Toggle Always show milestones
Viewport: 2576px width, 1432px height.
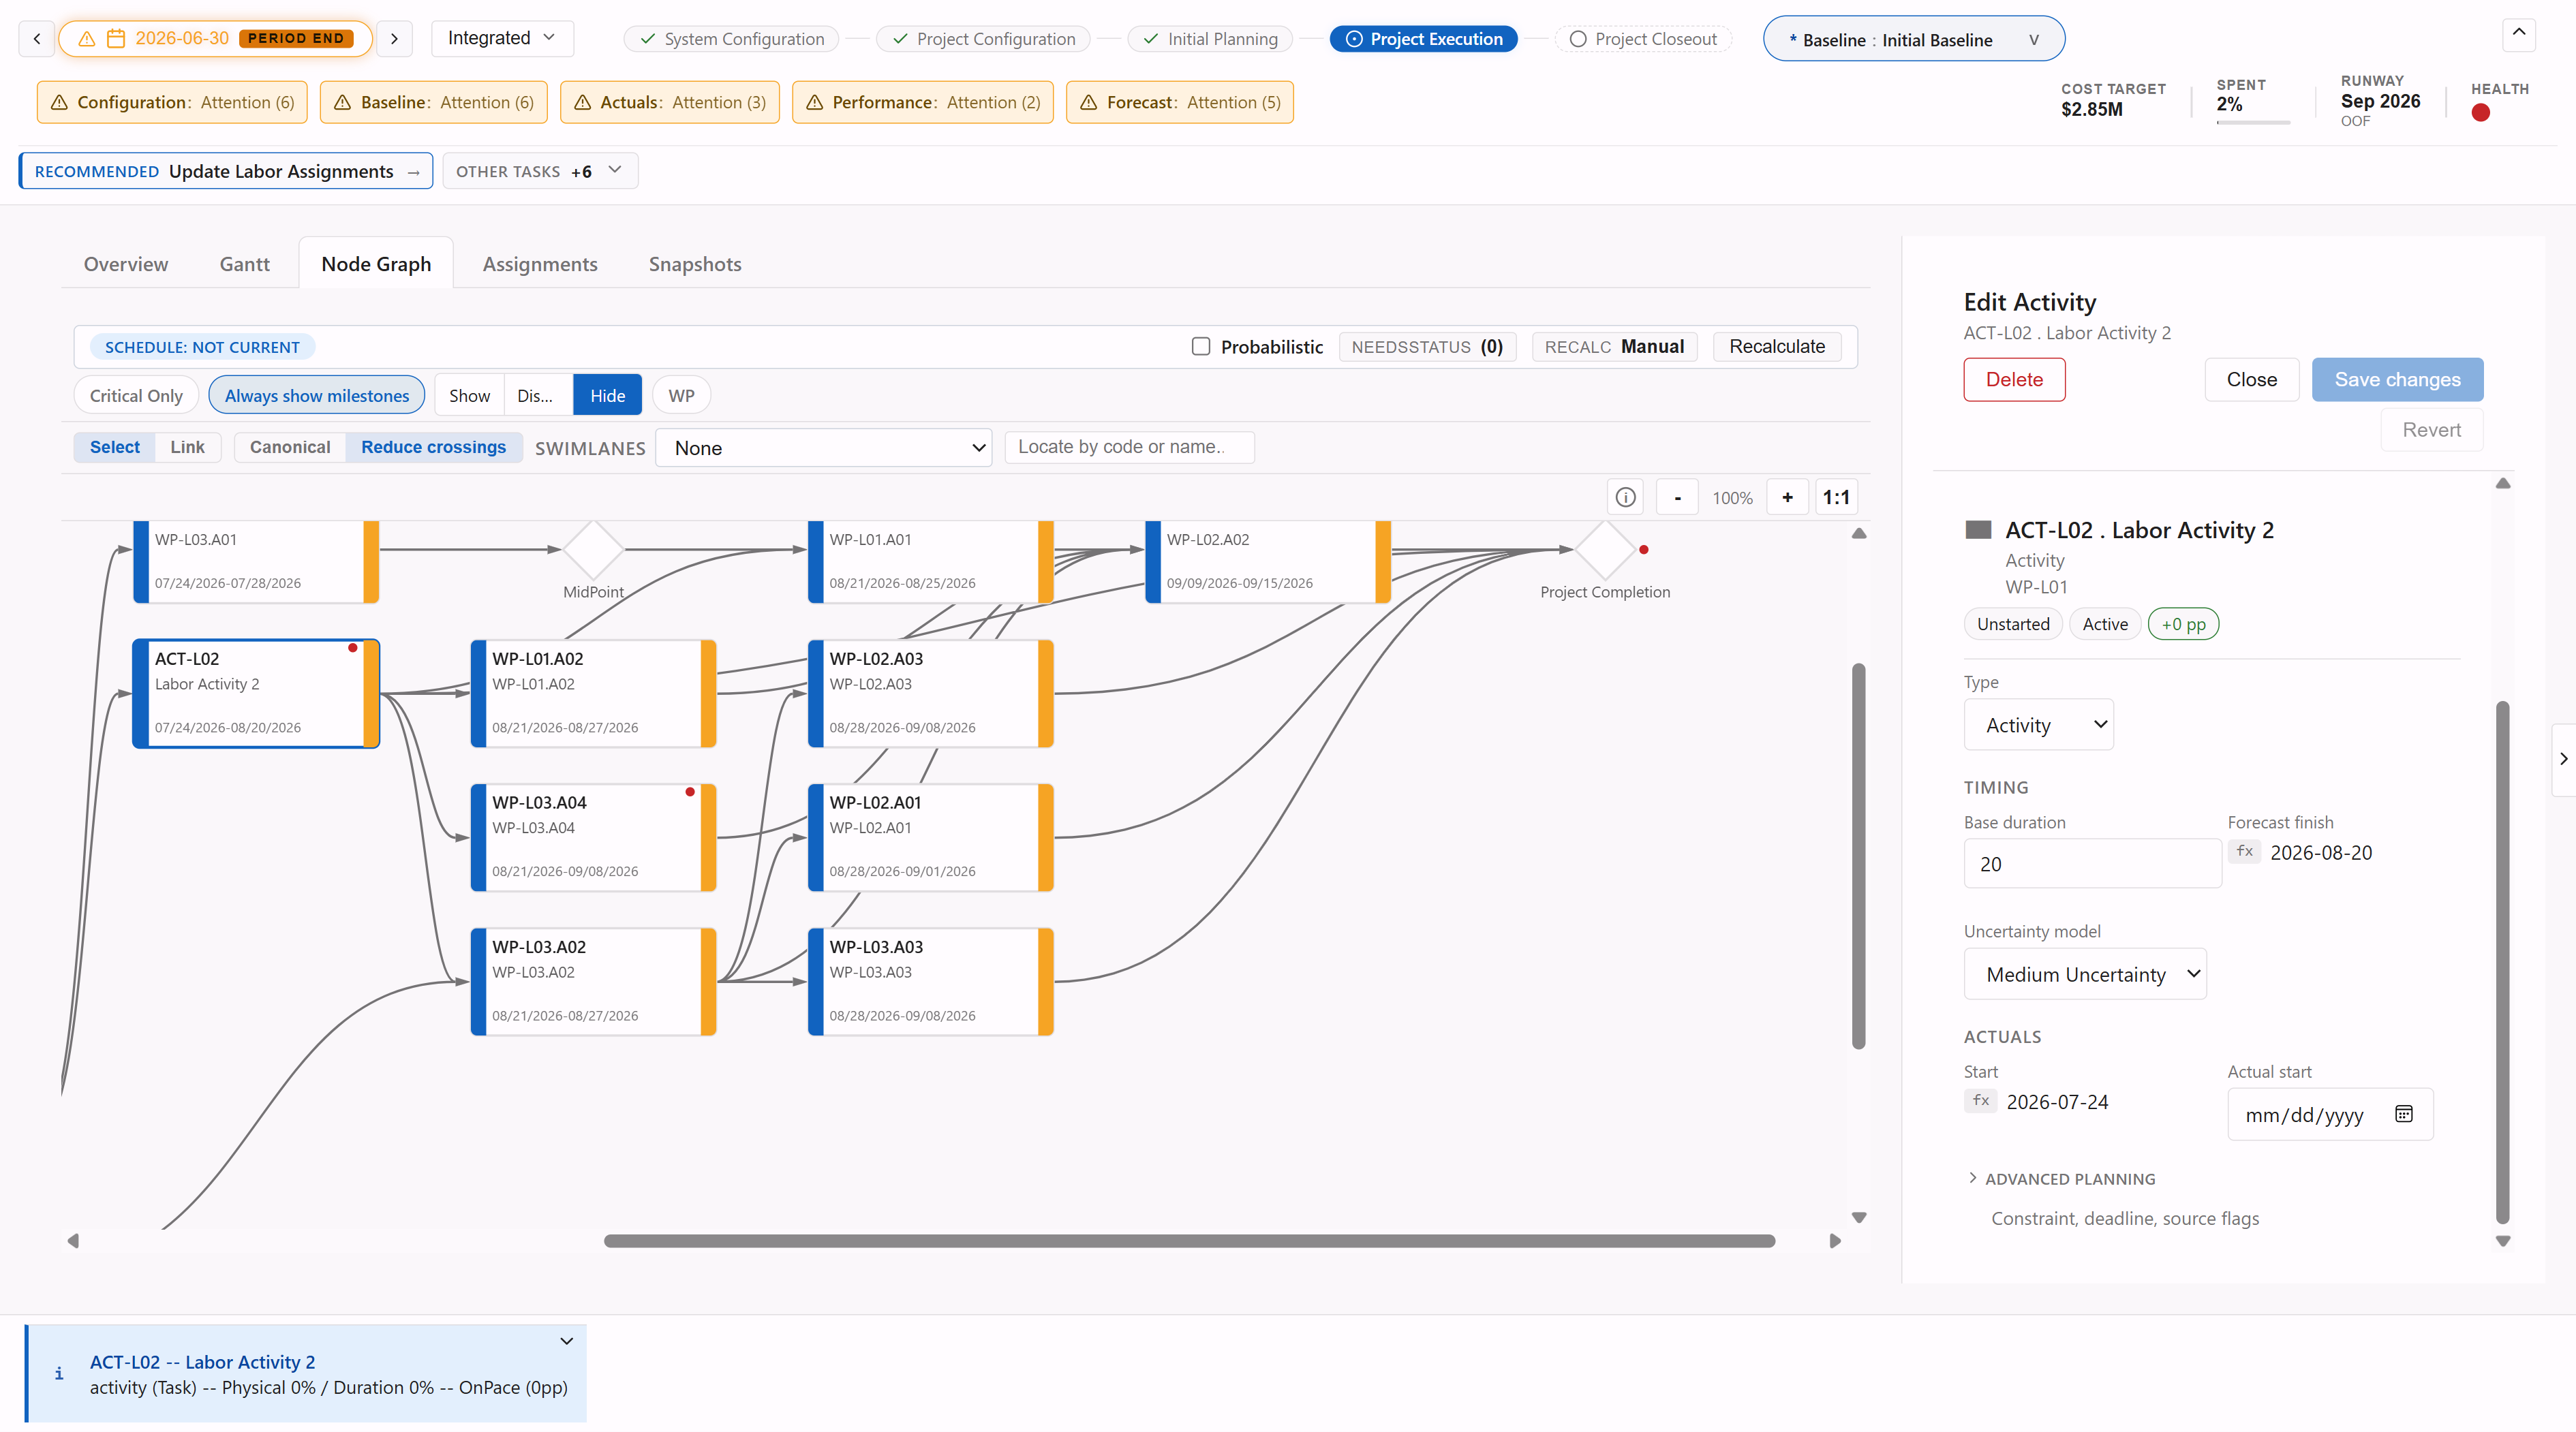(x=317, y=395)
